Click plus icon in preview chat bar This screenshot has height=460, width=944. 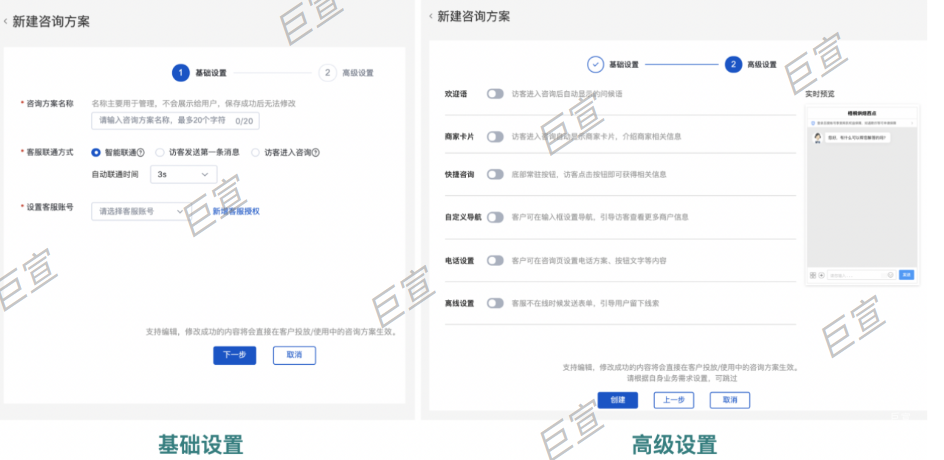[822, 275]
